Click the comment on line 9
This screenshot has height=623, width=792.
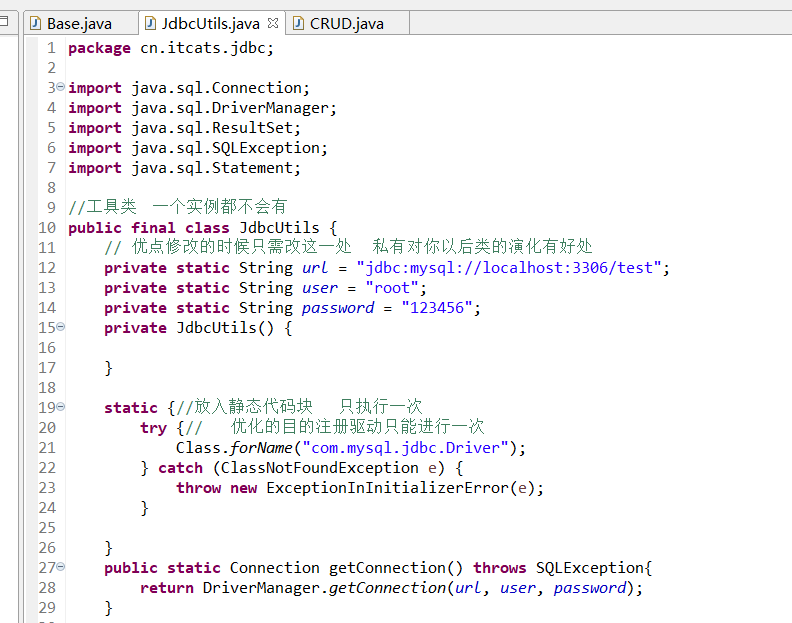[x=178, y=207]
